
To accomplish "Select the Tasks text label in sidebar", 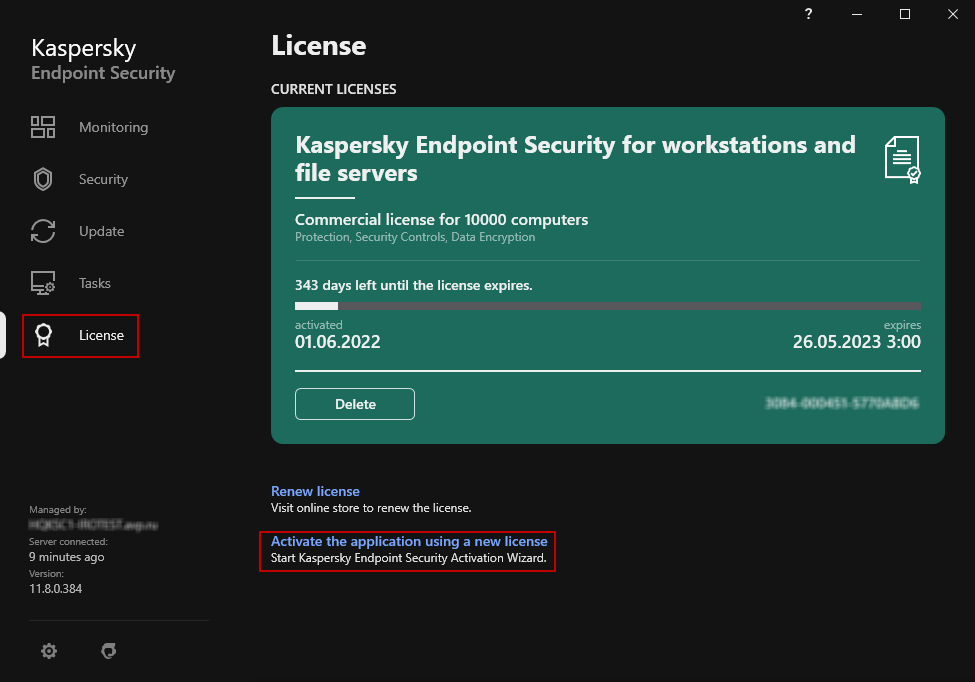I will coord(95,283).
